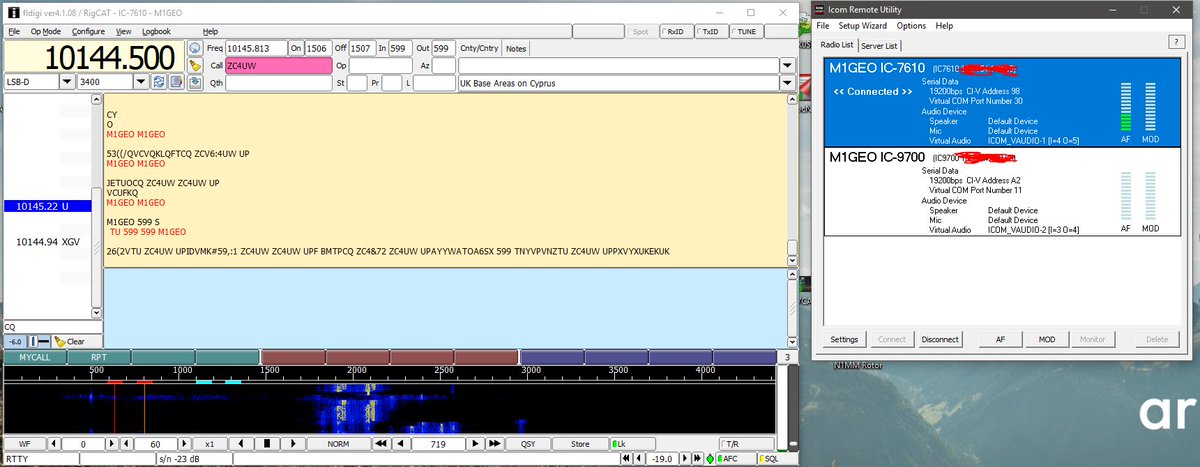The width and height of the screenshot is (1200, 467).
Task: Click the Freq field showing 10145.813
Action: pos(255,48)
